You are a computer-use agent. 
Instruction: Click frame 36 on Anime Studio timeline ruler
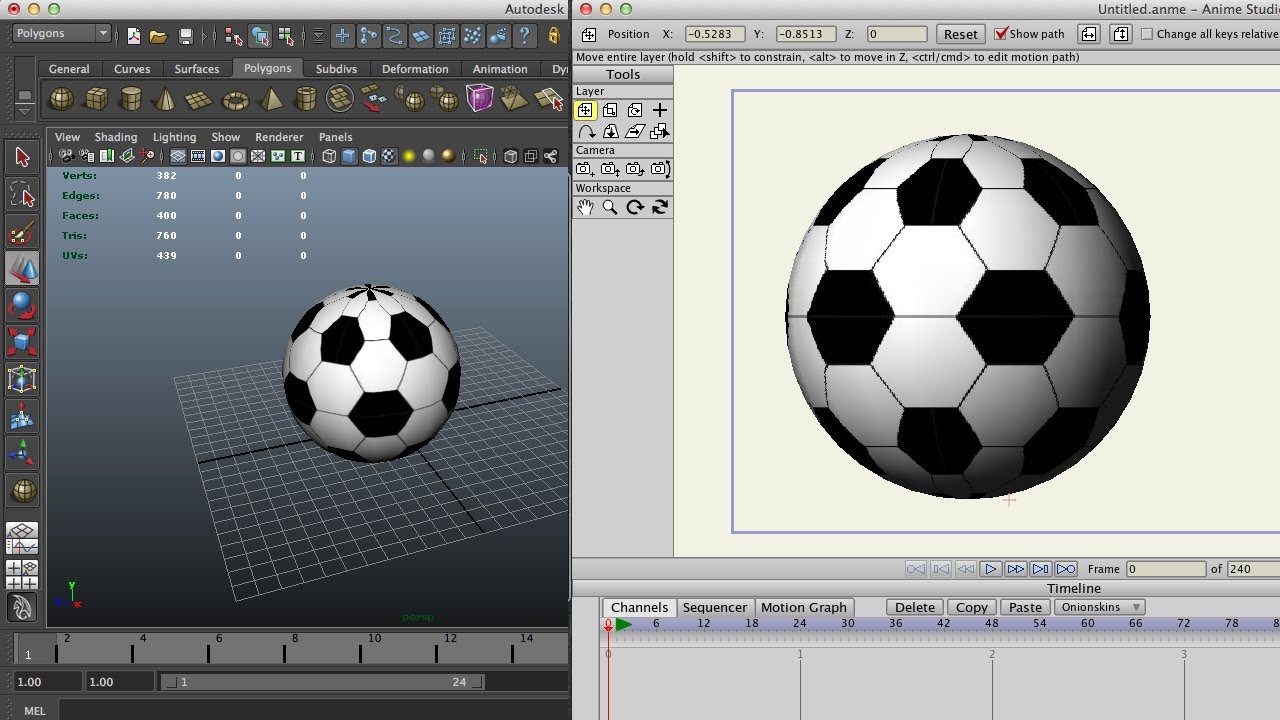point(895,623)
